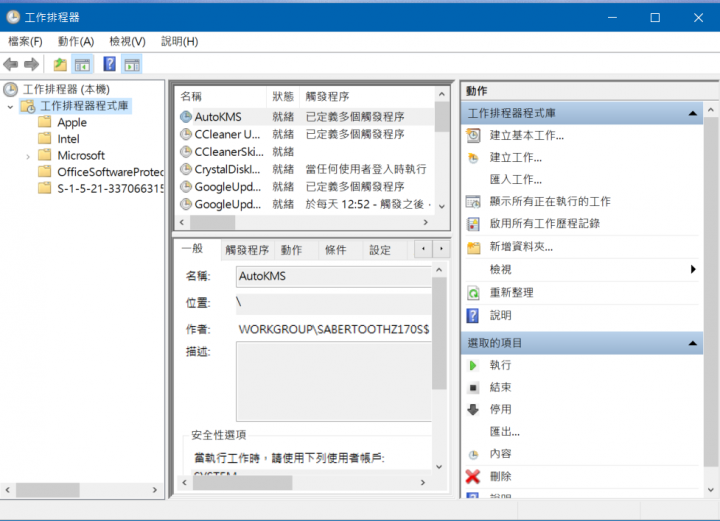This screenshot has height=521, width=720.
Task: Open the 檢視 submenu in actions pane
Action: tap(581, 269)
